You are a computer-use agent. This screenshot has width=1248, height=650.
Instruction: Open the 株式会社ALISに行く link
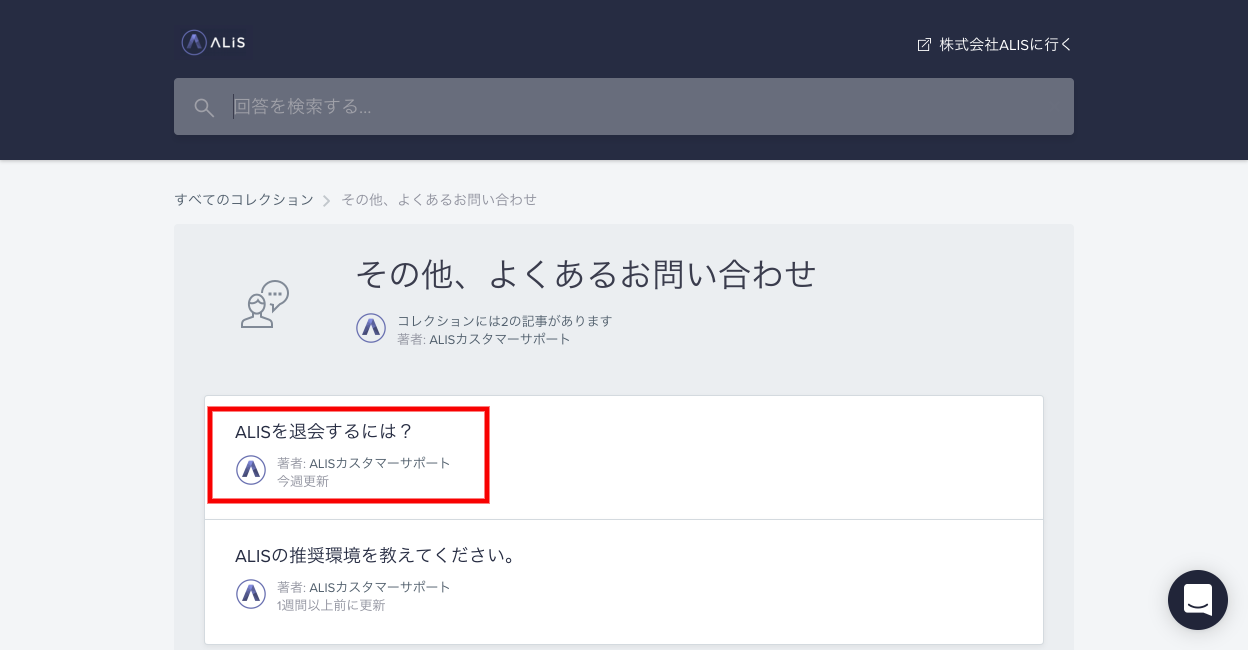[x=1005, y=45]
